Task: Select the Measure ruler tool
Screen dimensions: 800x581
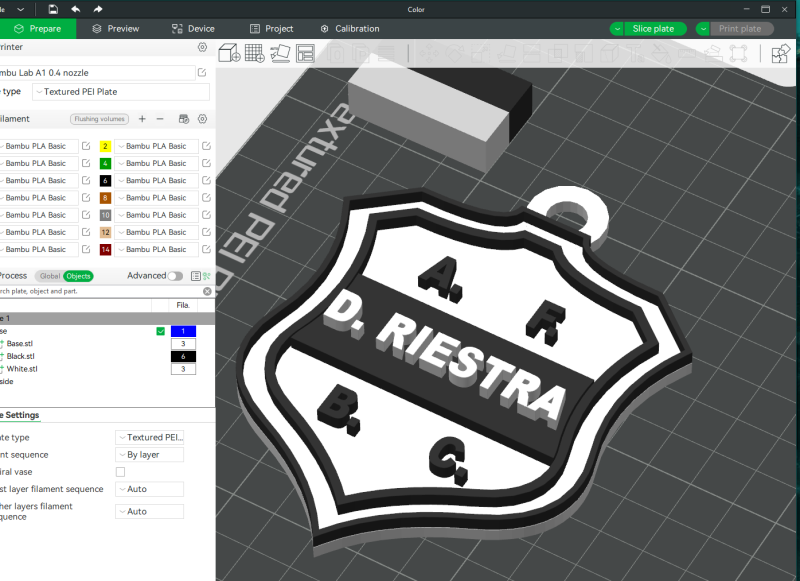Action: [x=687, y=53]
